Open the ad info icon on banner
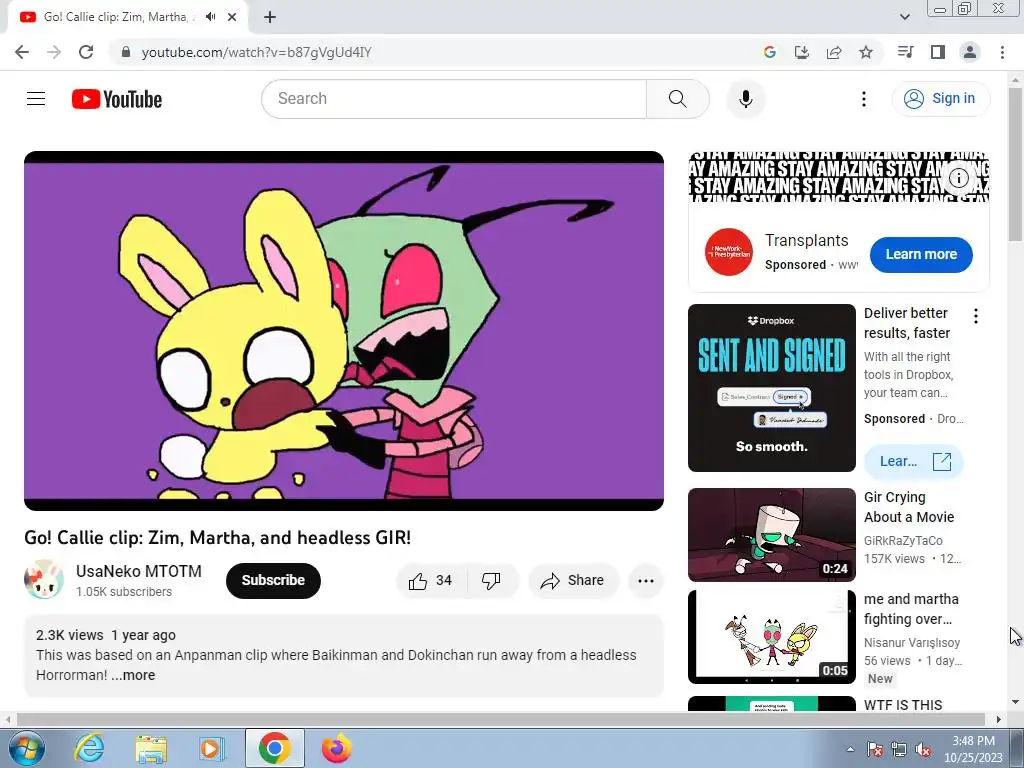This screenshot has width=1024, height=768. click(958, 178)
